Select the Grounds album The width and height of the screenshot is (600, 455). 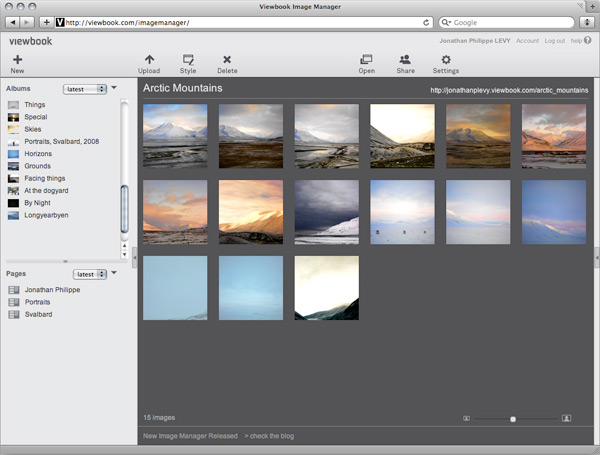(38, 166)
